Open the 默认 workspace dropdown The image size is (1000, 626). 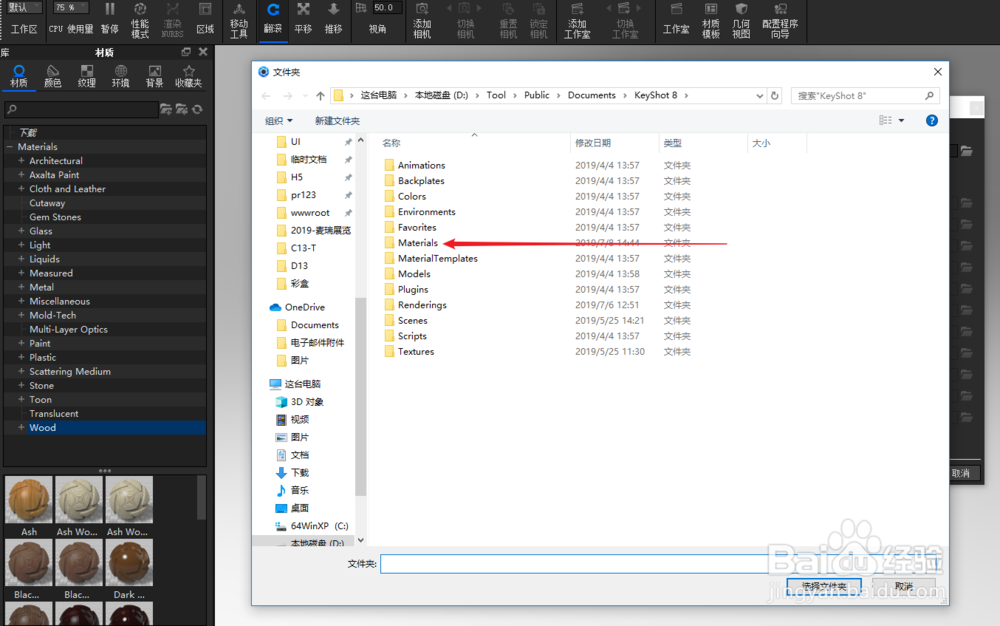[24, 8]
